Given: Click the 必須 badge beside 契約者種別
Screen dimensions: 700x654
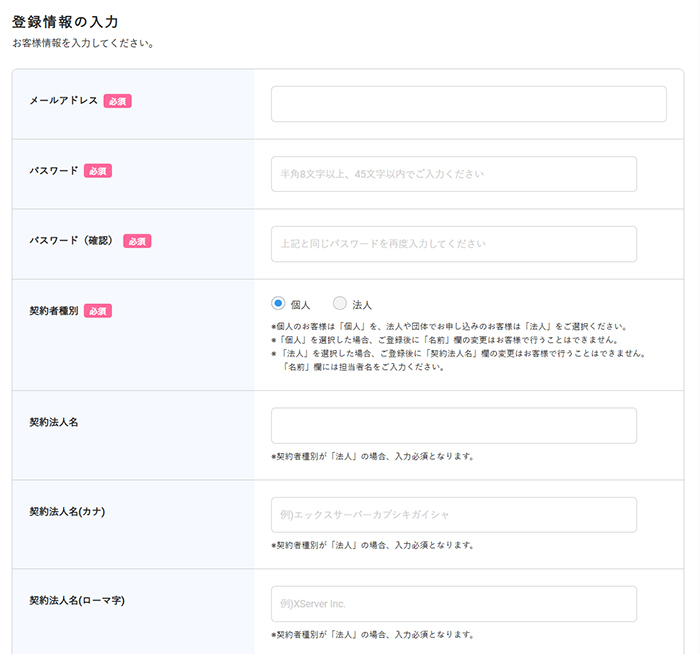Looking at the screenshot, I should [98, 311].
